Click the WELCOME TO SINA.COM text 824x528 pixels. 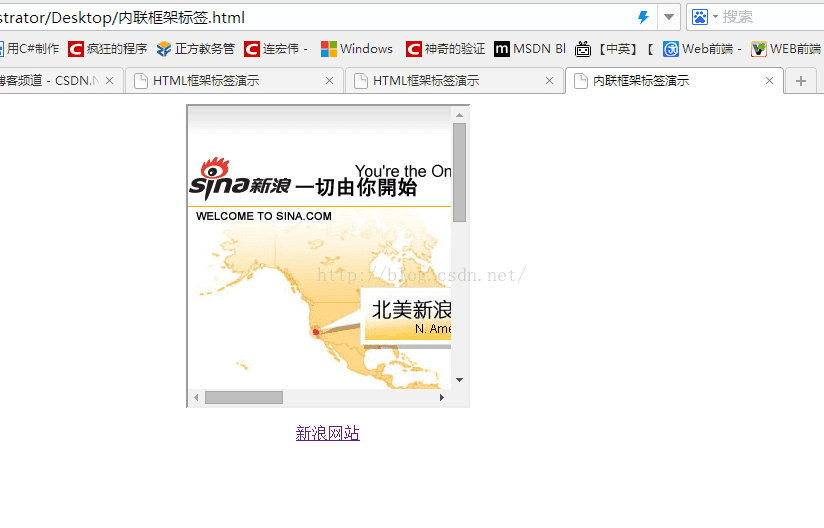(264, 216)
